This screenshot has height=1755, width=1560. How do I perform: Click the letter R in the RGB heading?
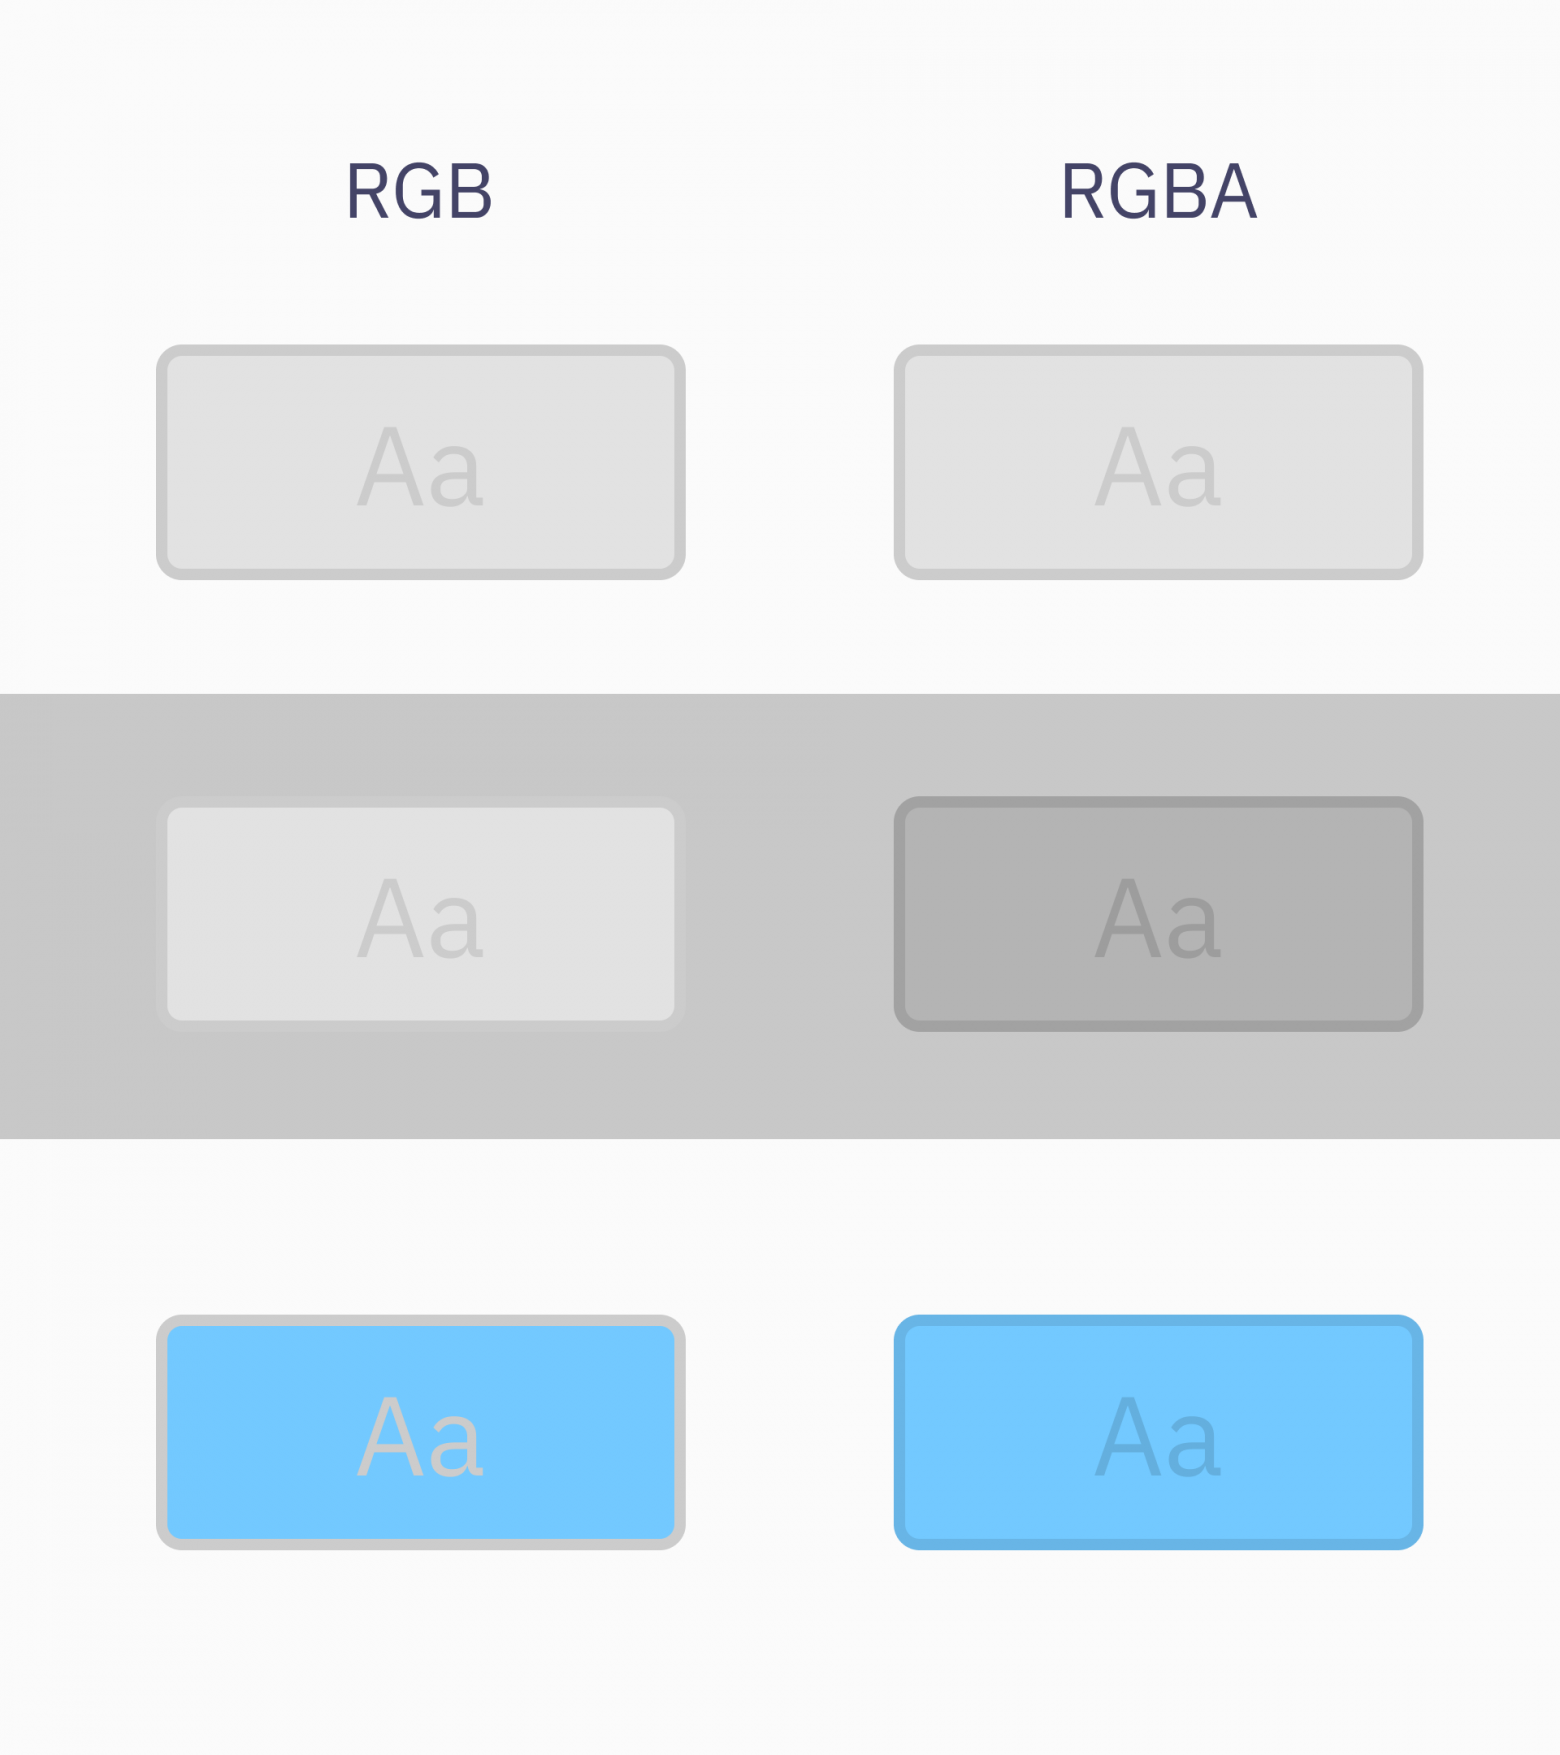pos(367,191)
